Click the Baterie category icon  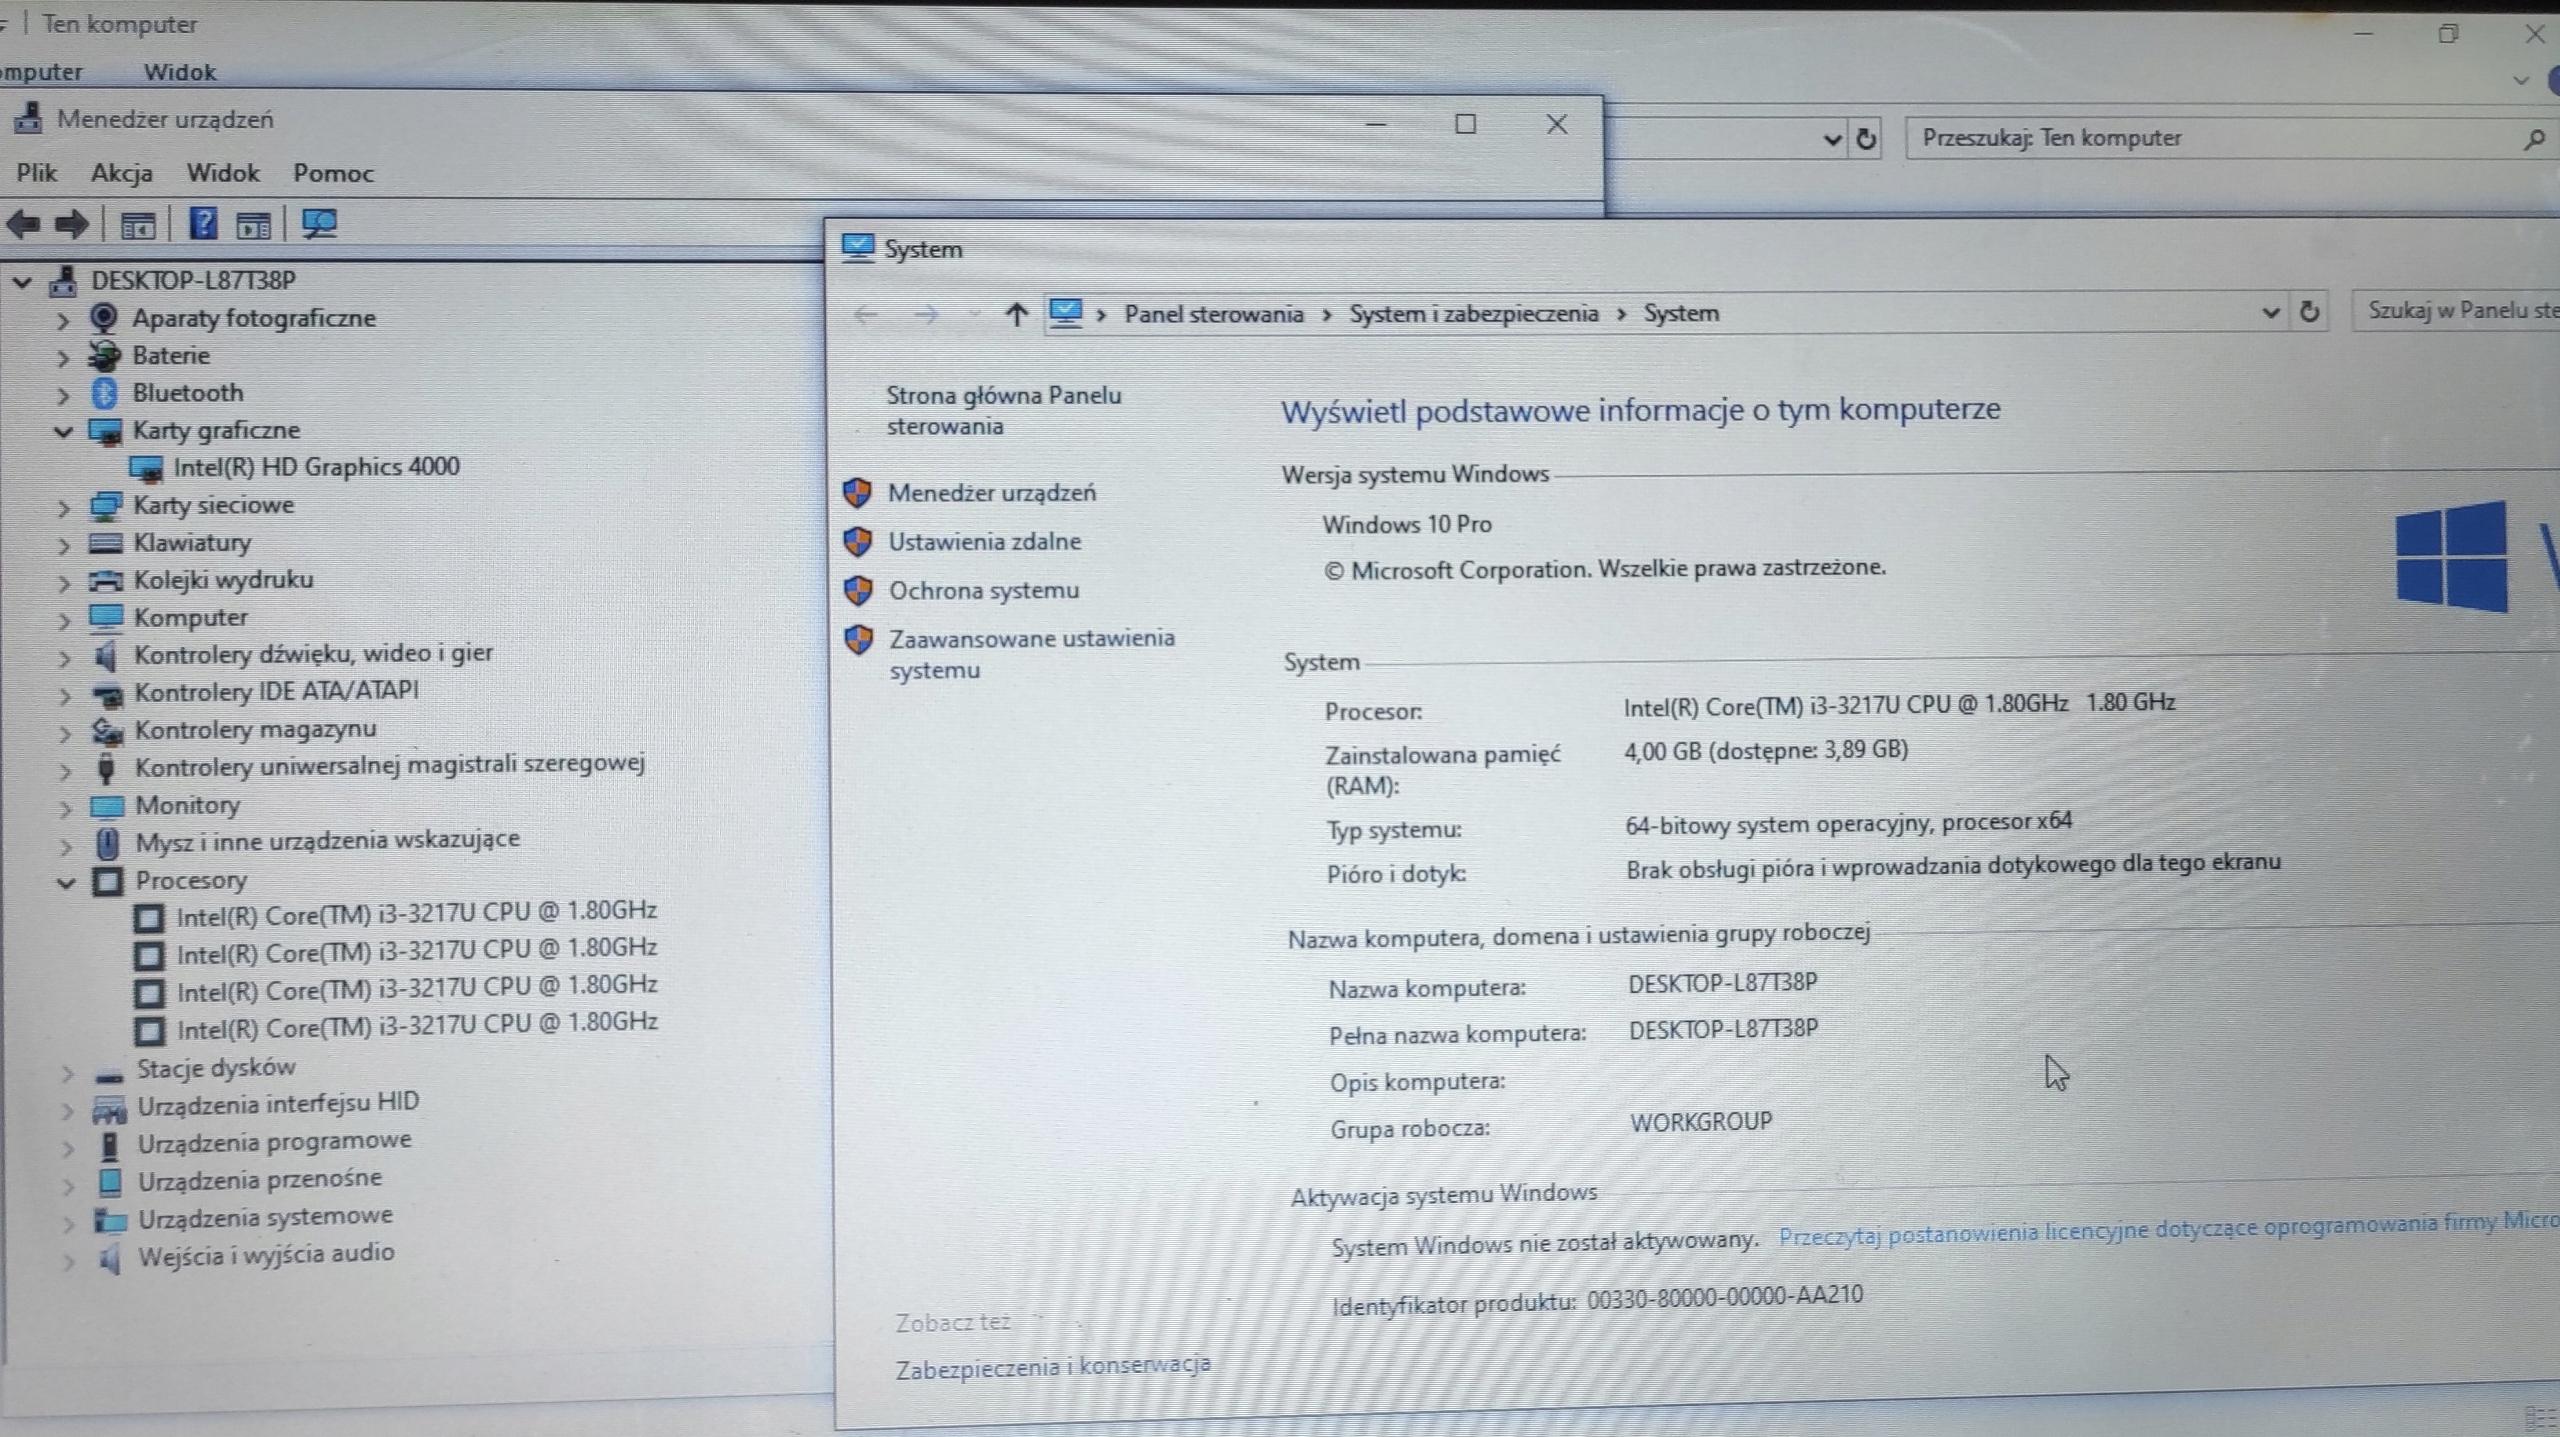tap(104, 356)
